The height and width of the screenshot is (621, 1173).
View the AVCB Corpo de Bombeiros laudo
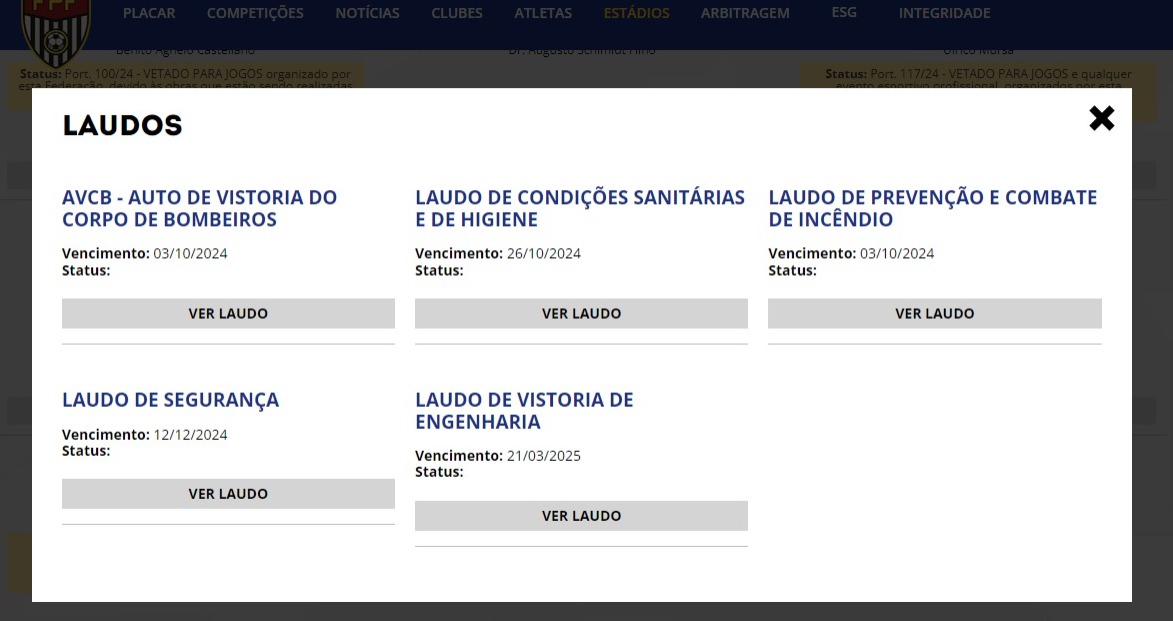(228, 313)
